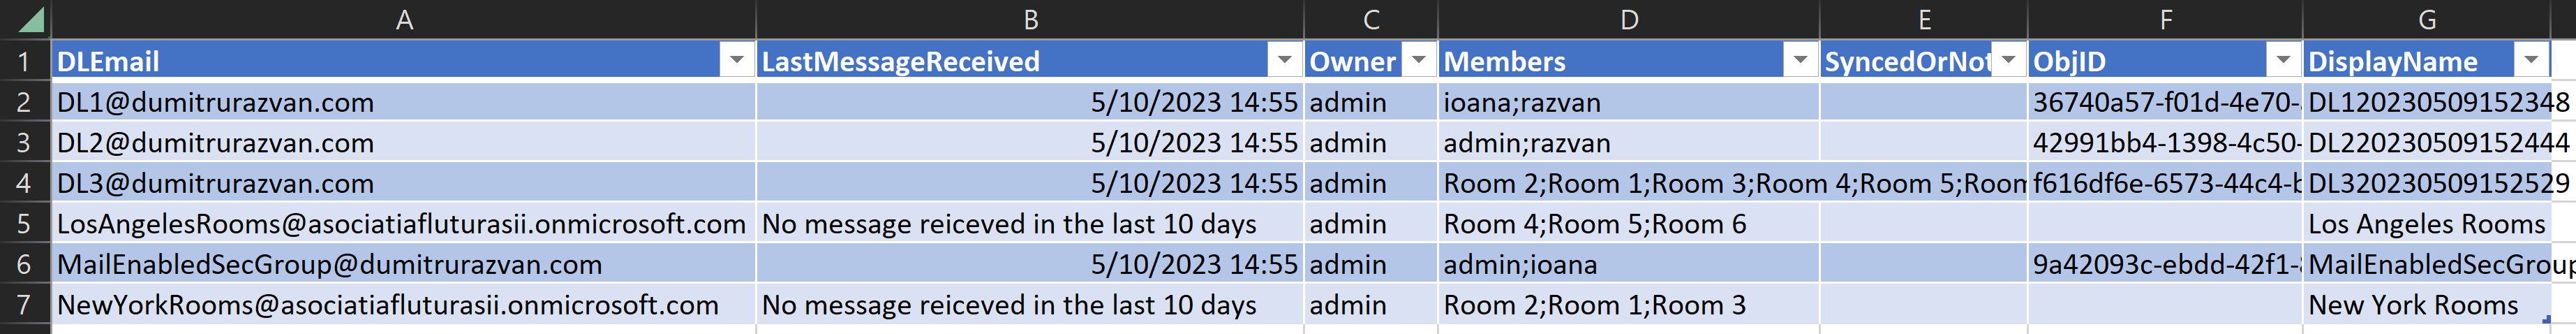Select the MailEnabledSecGroup email cell
Viewport: 2576px width, 334px height.
[404, 264]
